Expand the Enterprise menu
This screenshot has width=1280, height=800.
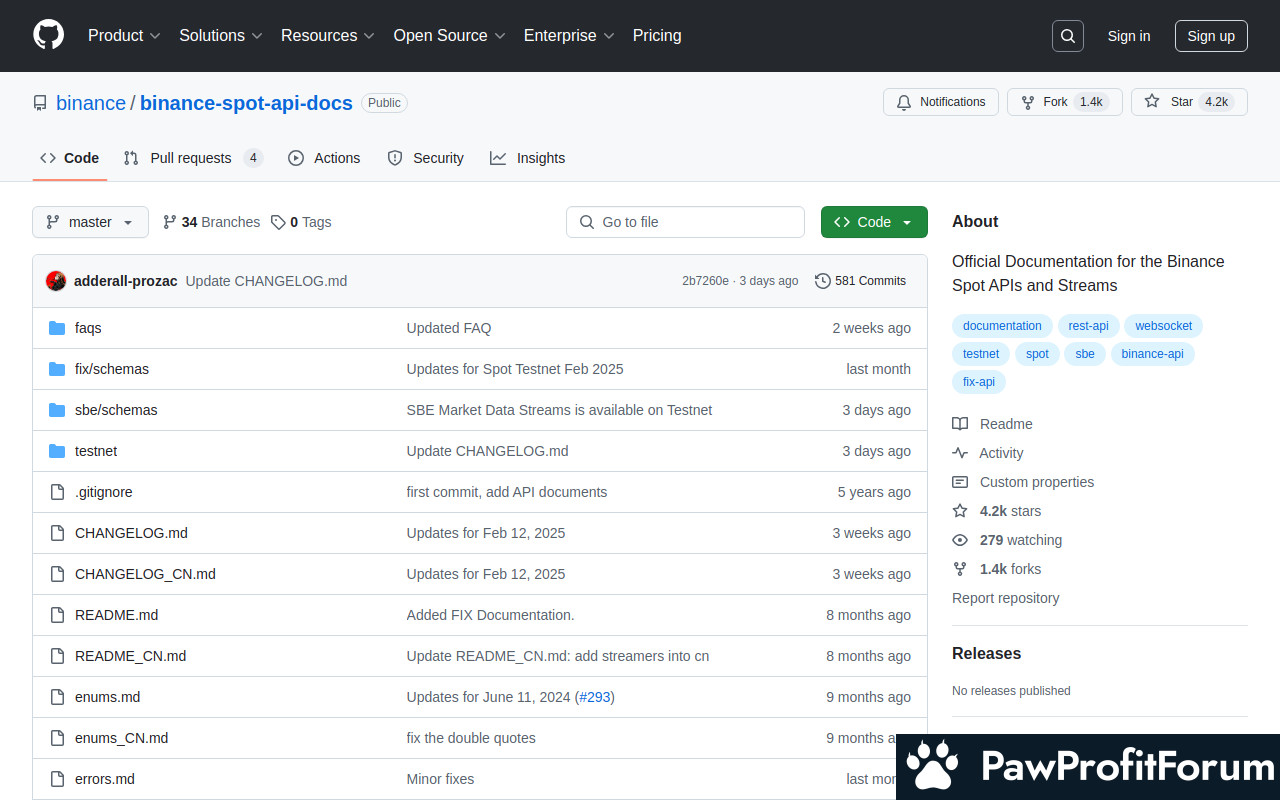[569, 35]
